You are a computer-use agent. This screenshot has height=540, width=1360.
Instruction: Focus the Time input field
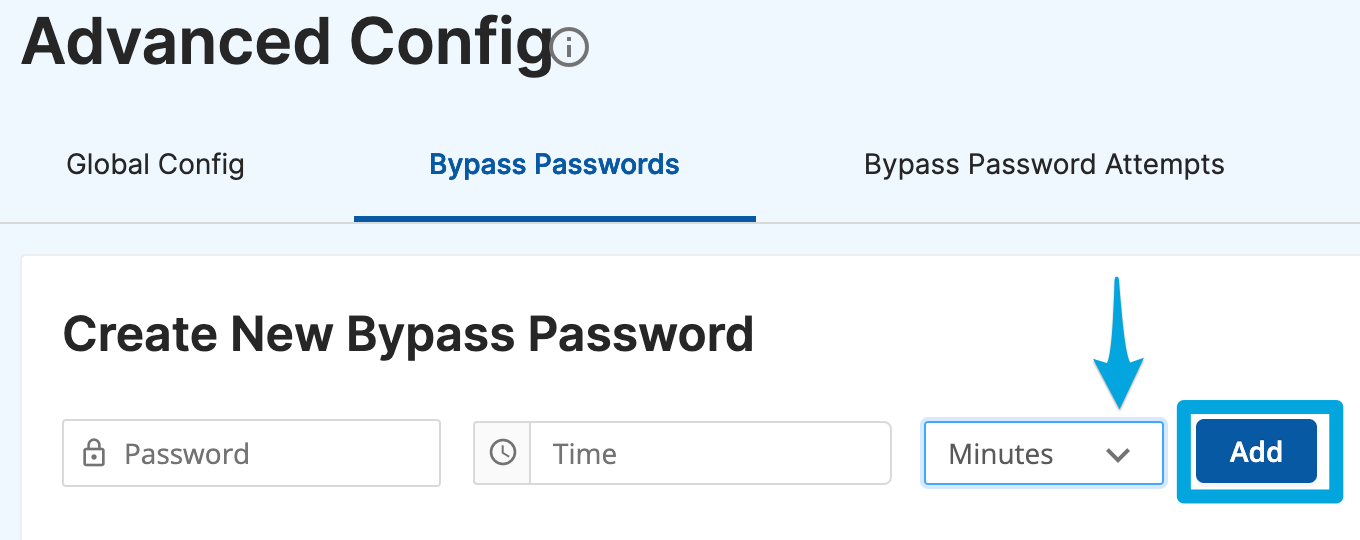(710, 453)
